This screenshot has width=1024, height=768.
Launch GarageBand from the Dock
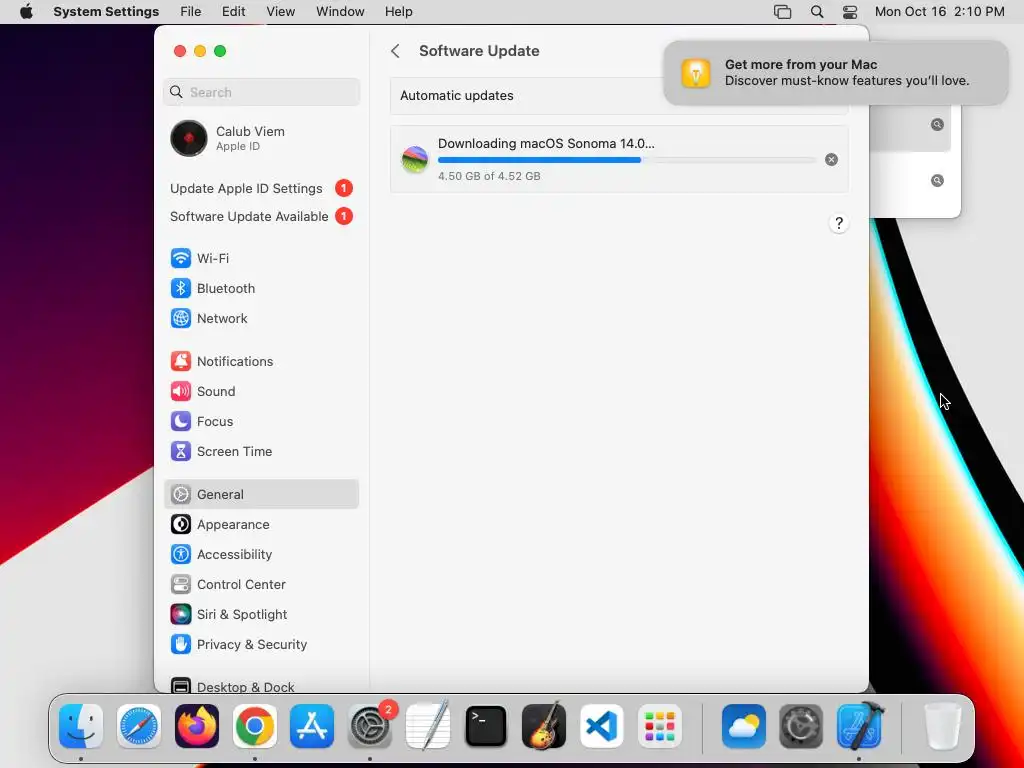(543, 726)
